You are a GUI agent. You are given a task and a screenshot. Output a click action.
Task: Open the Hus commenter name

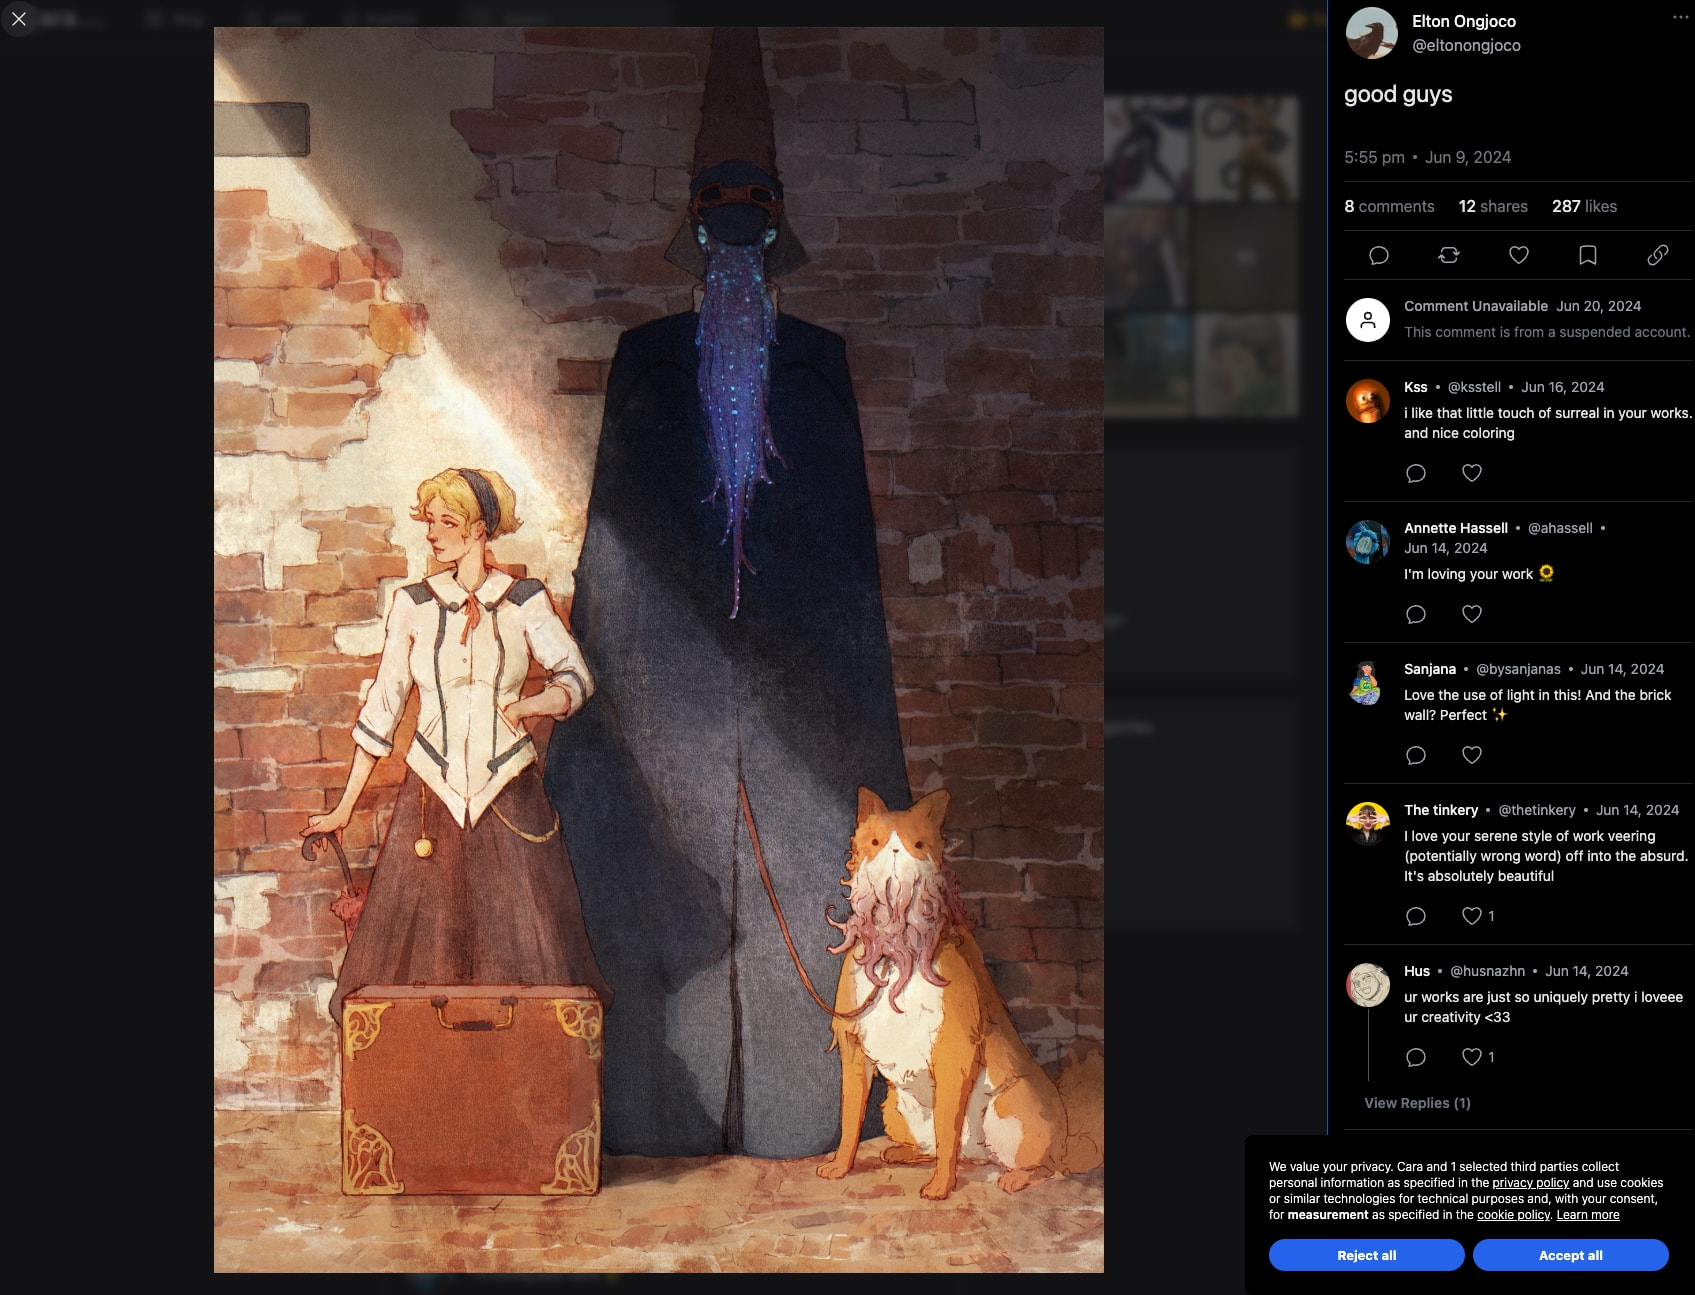click(x=1416, y=971)
